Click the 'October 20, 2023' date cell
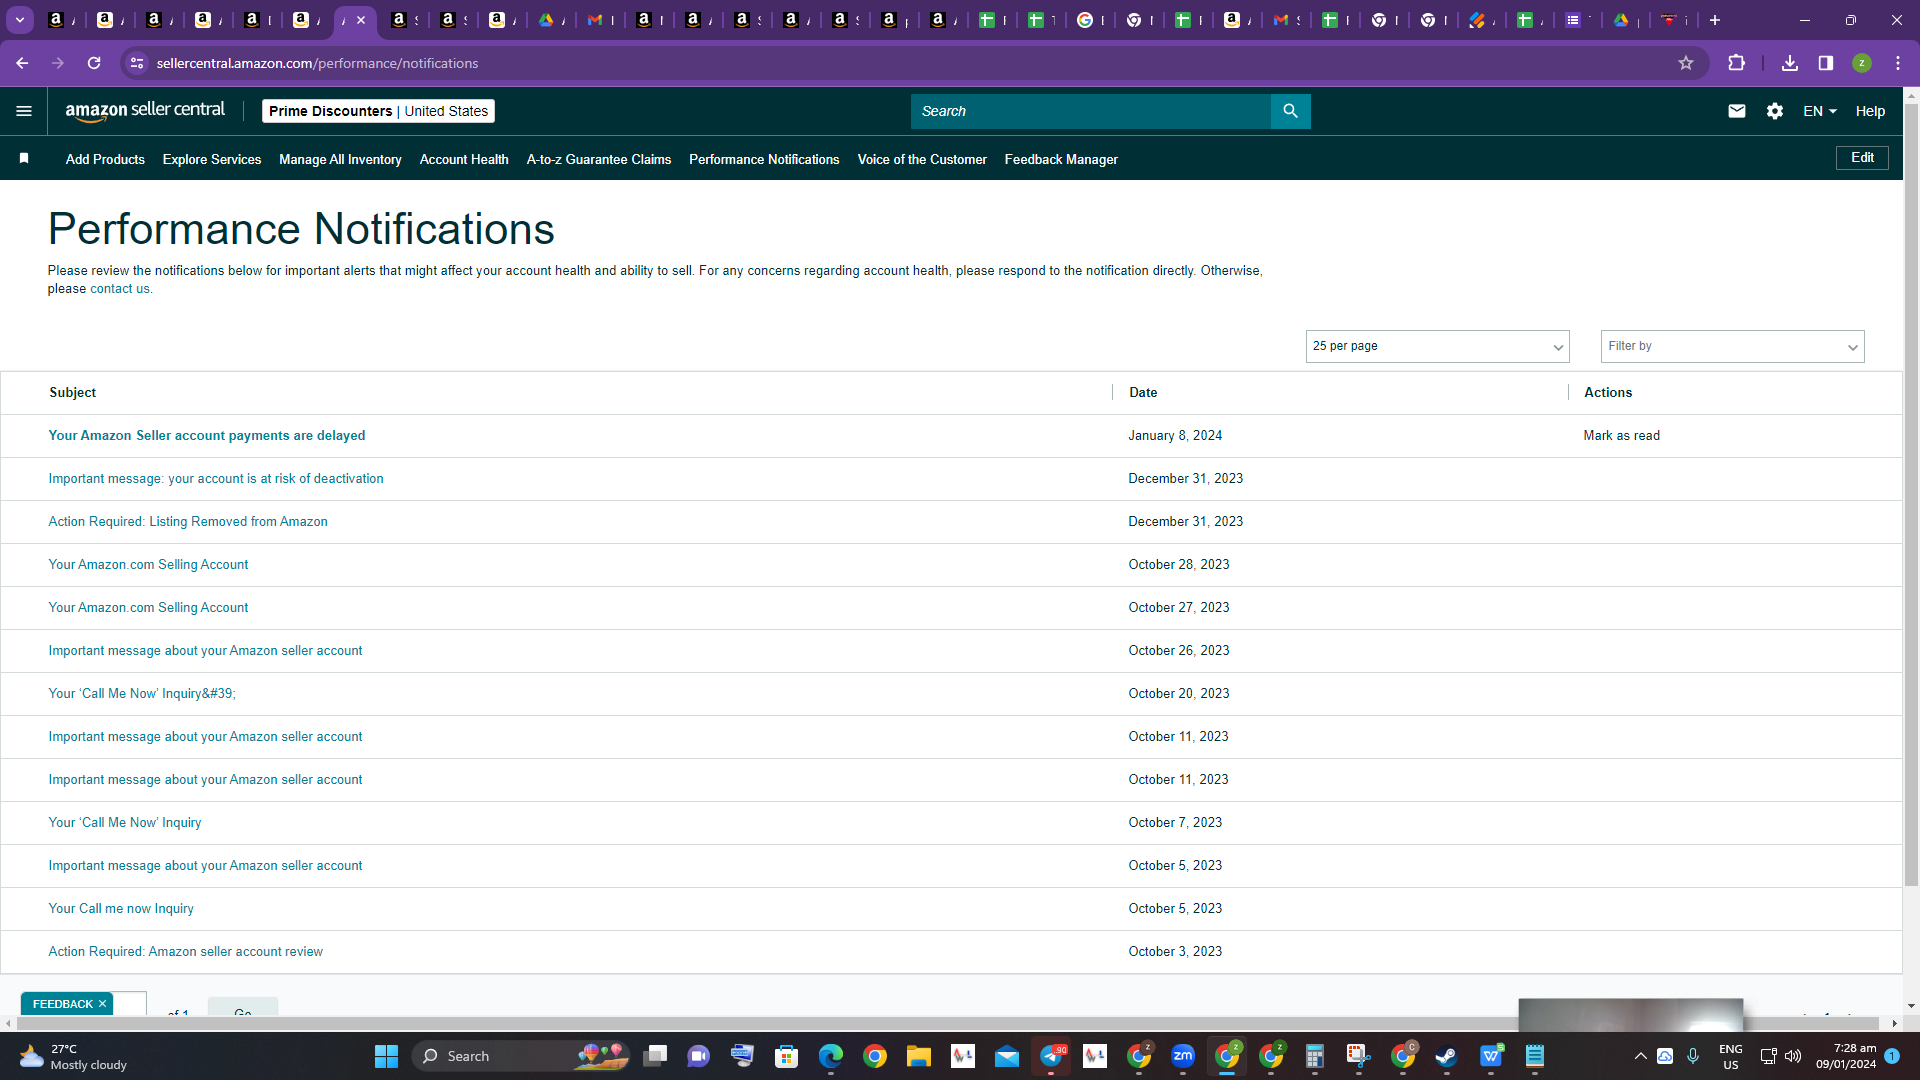 point(1179,693)
